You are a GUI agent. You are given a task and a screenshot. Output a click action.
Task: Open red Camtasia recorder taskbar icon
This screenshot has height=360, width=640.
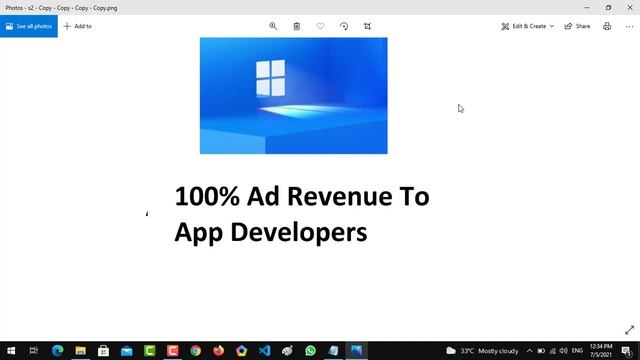coord(172,351)
